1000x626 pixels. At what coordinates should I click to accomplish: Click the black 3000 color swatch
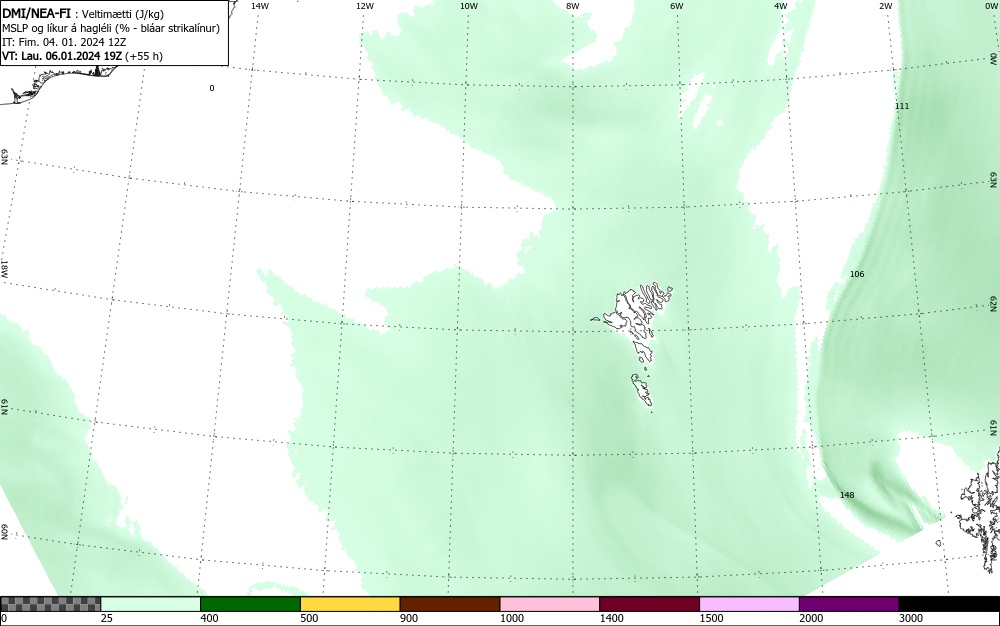[x=949, y=604]
